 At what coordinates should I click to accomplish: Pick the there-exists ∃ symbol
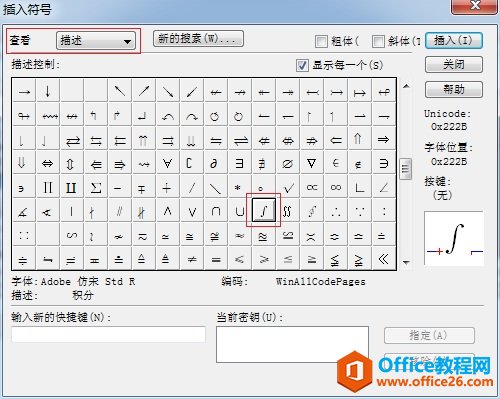point(240,163)
